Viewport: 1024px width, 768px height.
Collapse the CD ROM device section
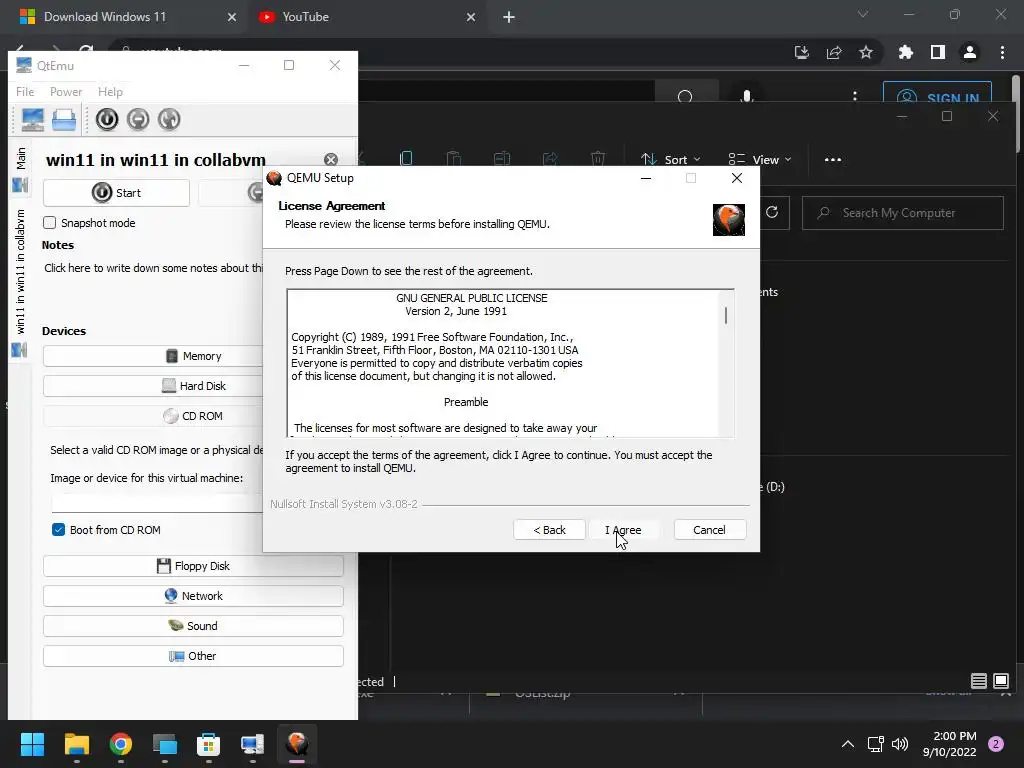193,416
